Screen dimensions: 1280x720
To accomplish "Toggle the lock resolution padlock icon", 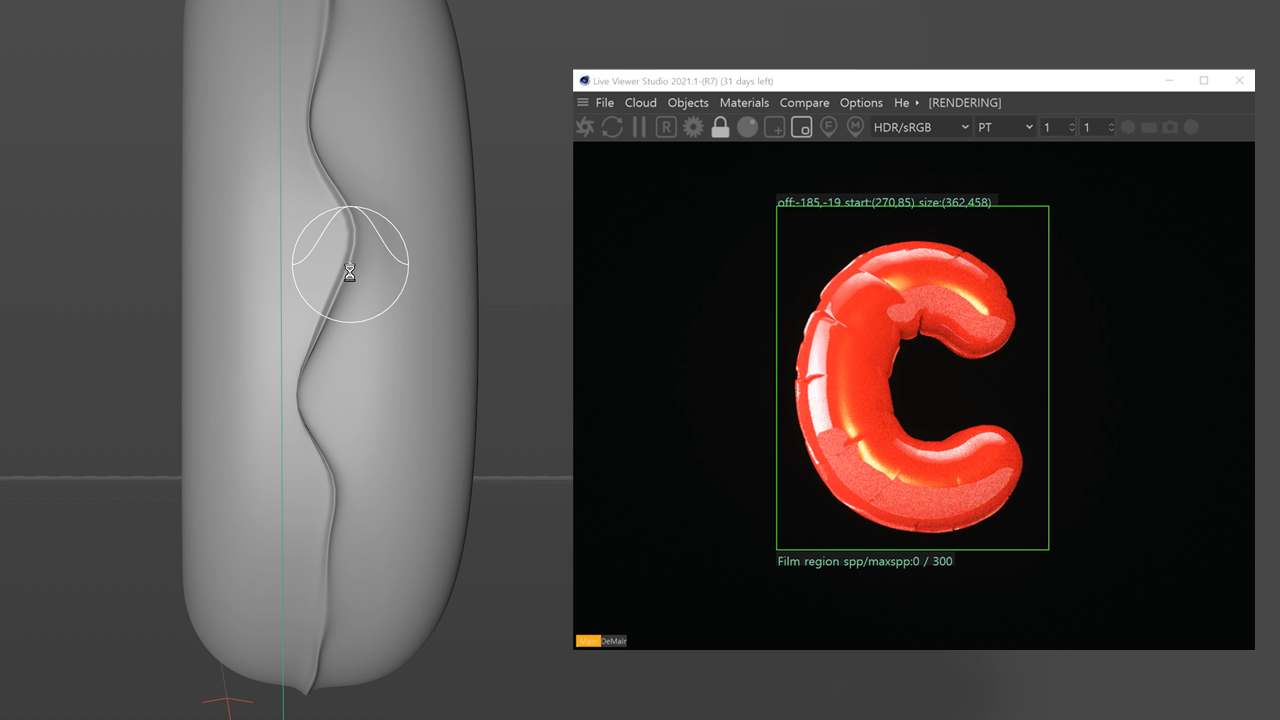I will click(x=720, y=127).
